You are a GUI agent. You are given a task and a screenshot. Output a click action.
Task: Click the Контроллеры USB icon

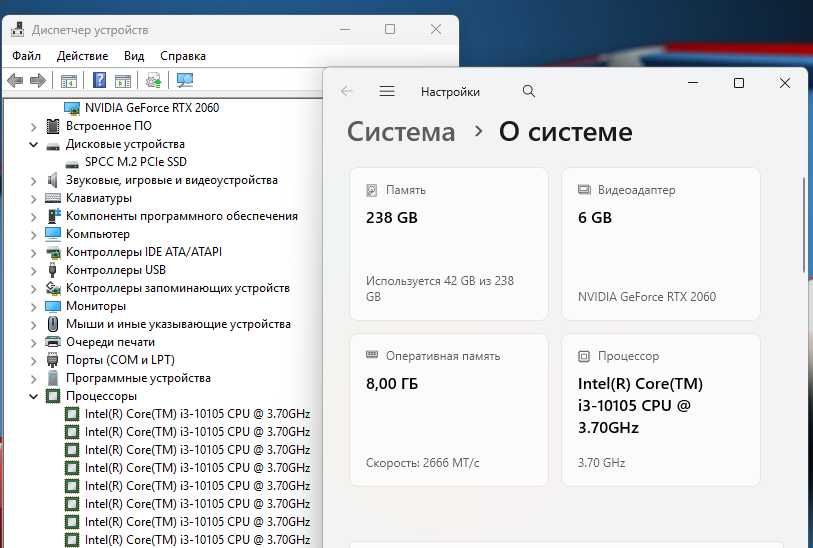(52, 270)
